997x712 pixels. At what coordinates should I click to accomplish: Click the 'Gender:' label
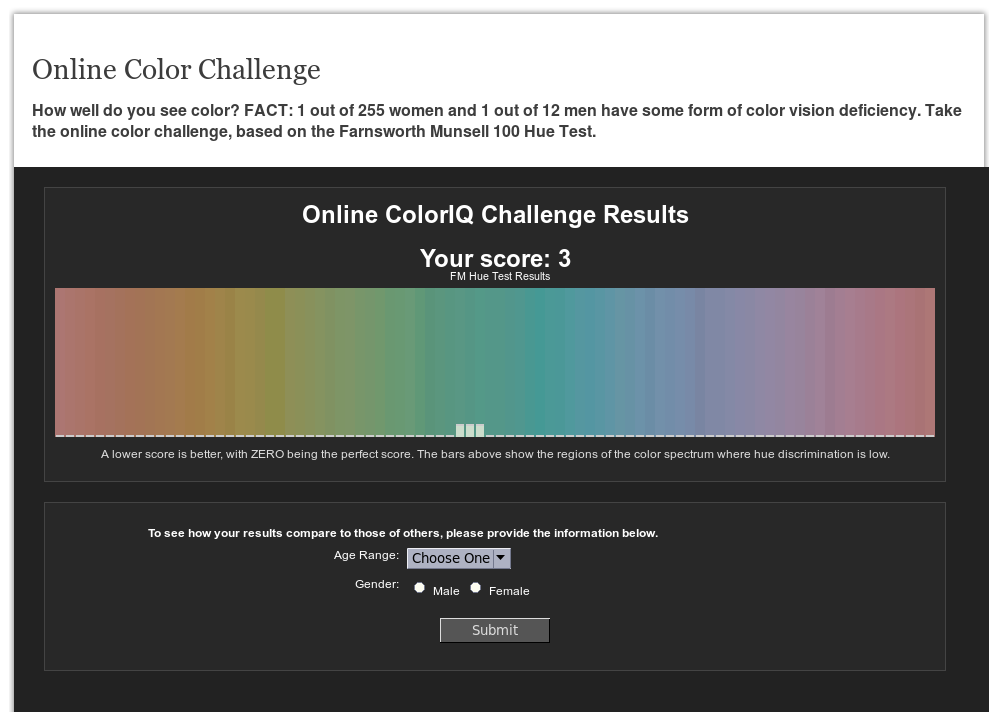click(377, 584)
